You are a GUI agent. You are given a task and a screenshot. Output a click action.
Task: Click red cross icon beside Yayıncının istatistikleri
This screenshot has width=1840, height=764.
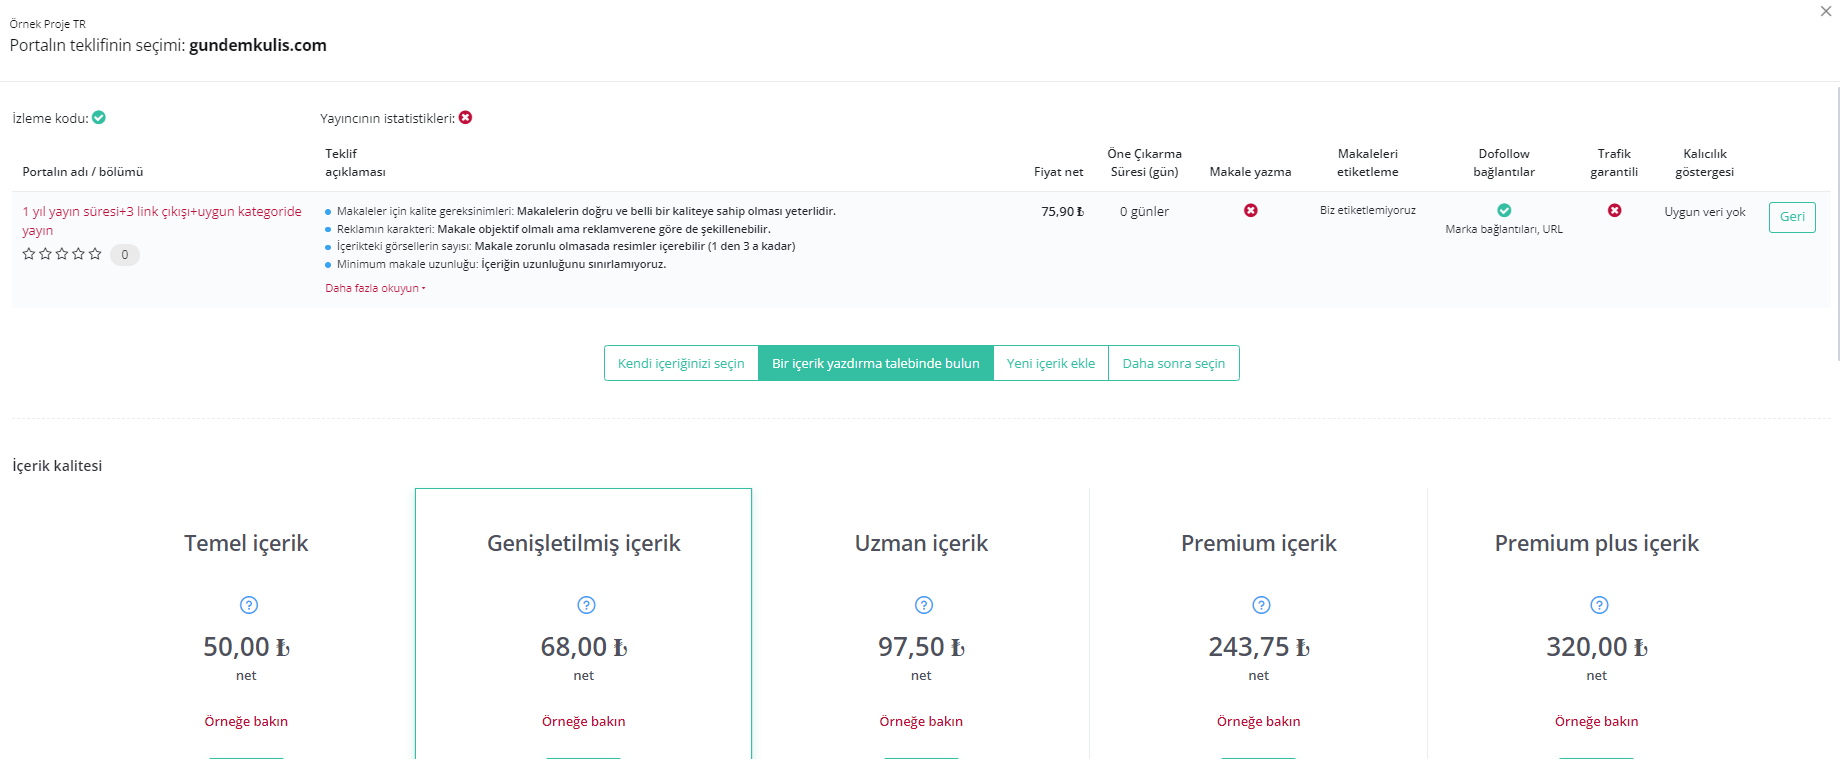point(465,117)
